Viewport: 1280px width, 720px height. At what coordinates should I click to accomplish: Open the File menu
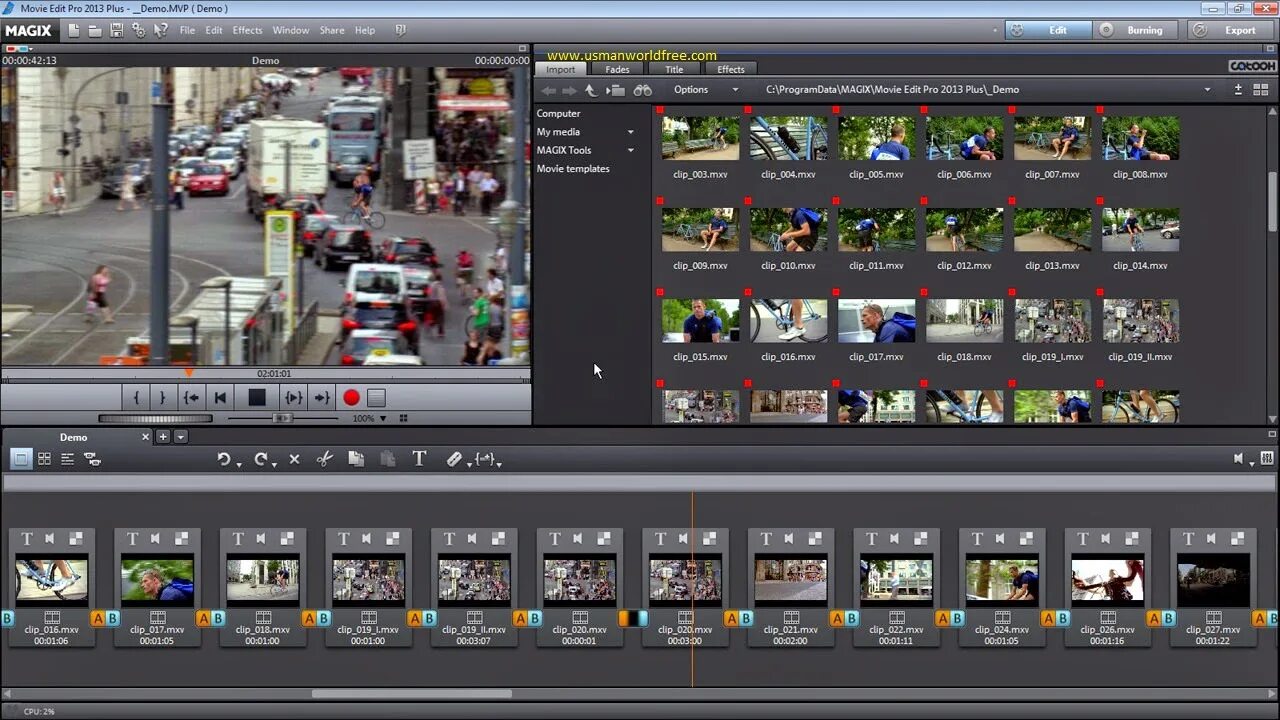point(187,30)
